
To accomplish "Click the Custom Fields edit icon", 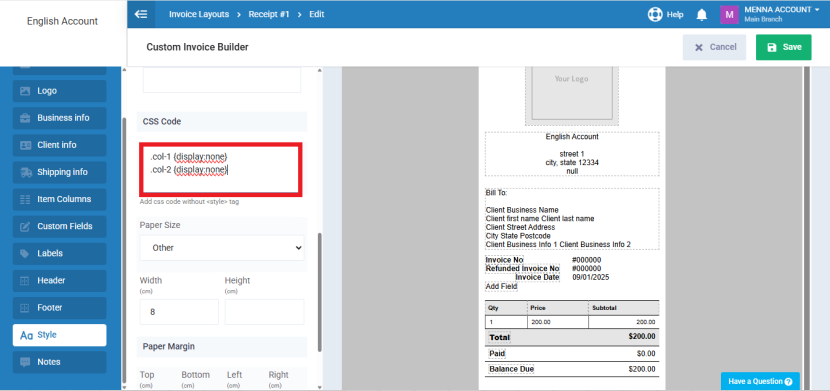I will tap(25, 226).
